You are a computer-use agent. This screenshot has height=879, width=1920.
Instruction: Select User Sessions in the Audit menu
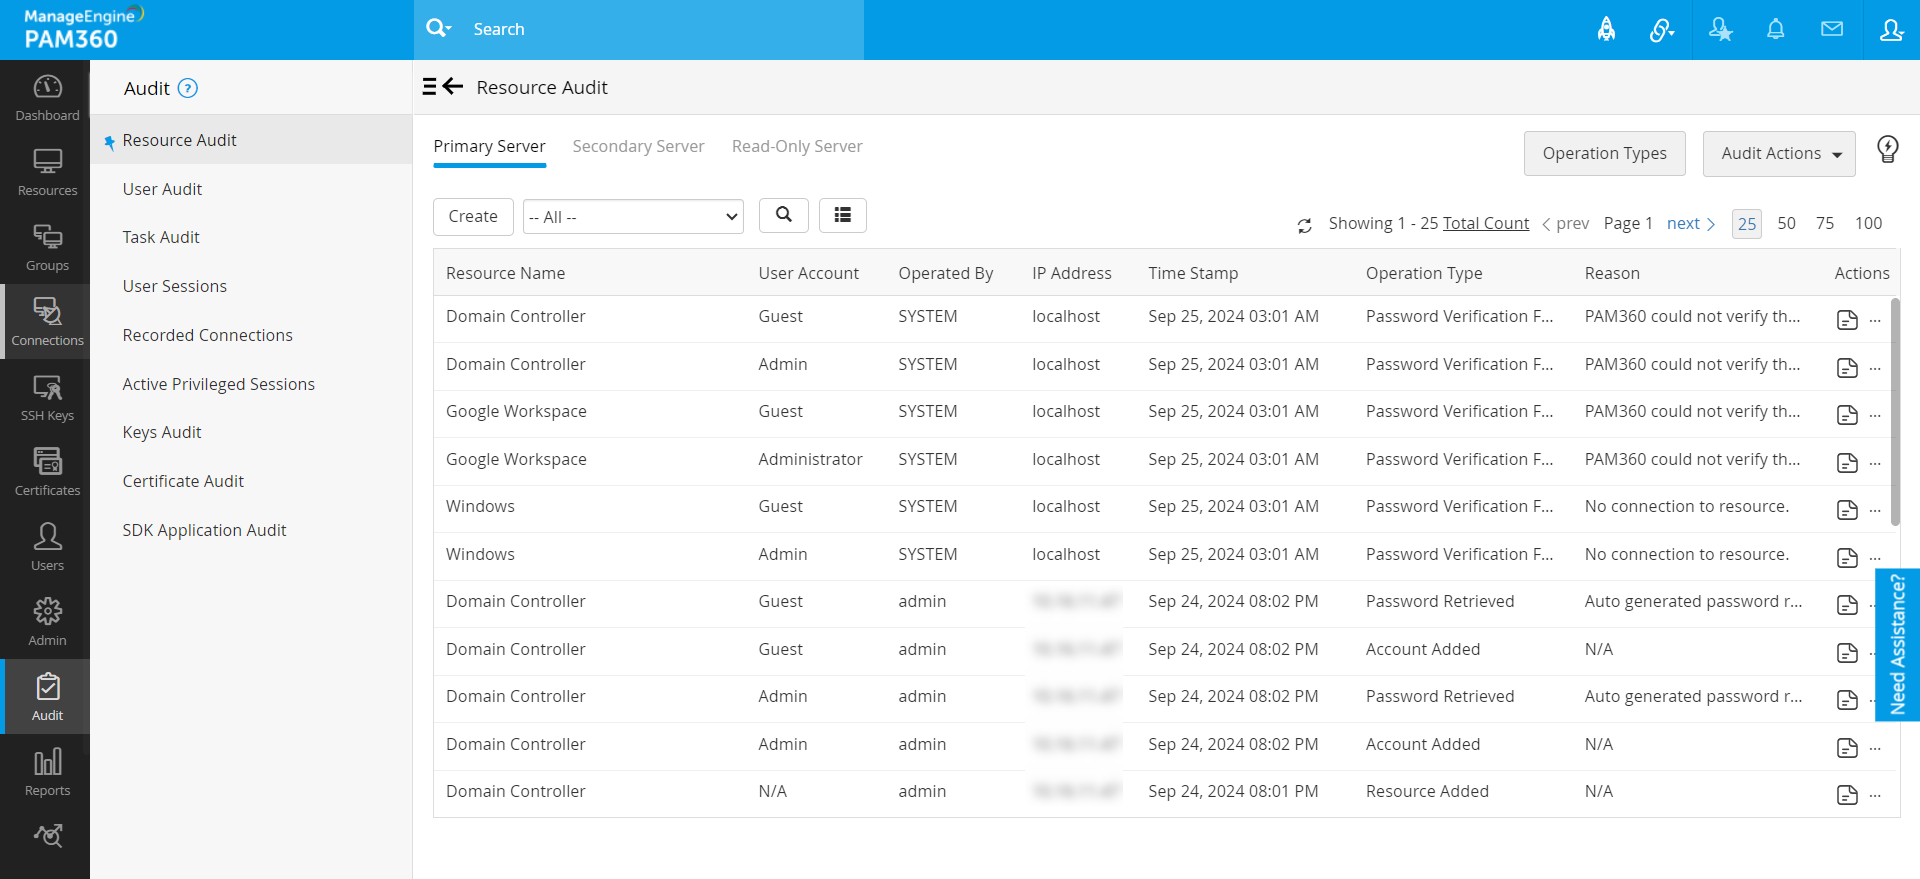tap(175, 286)
